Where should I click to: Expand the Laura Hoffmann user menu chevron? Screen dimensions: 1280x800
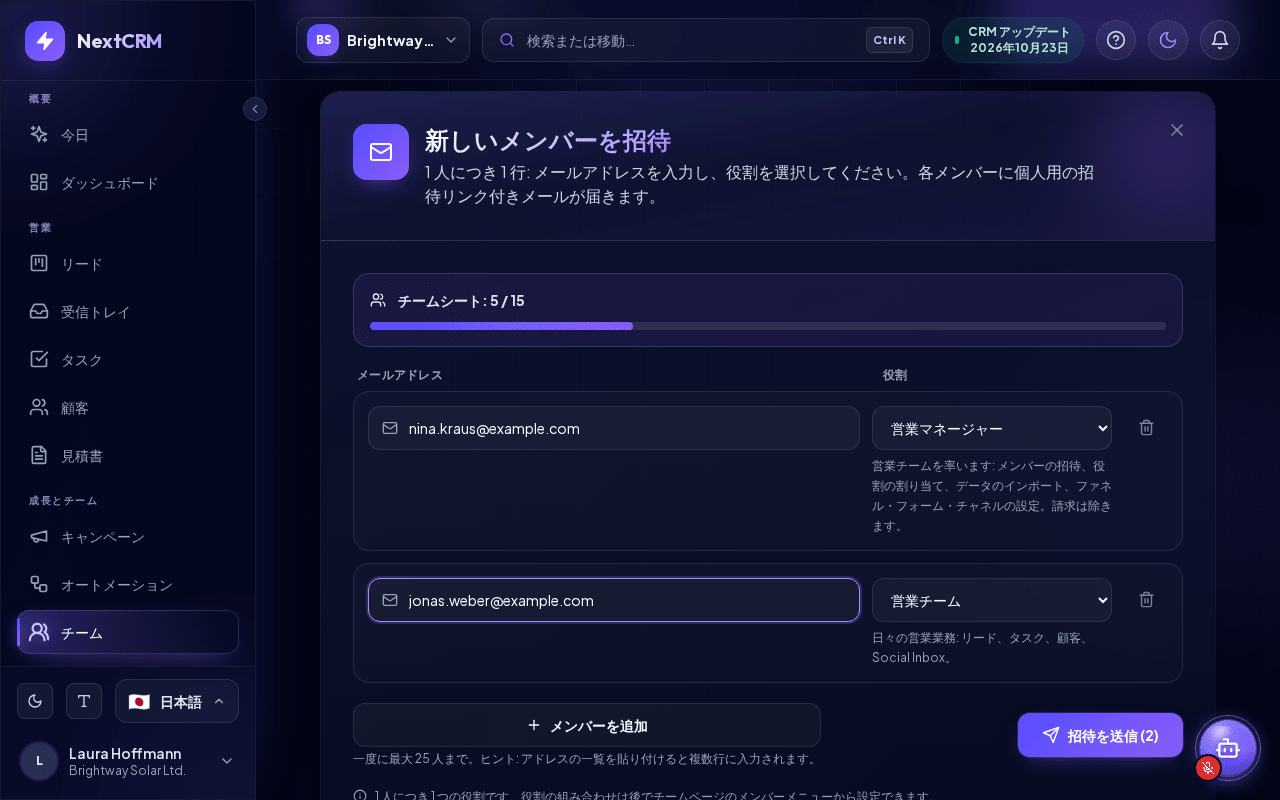pyautogui.click(x=227, y=761)
